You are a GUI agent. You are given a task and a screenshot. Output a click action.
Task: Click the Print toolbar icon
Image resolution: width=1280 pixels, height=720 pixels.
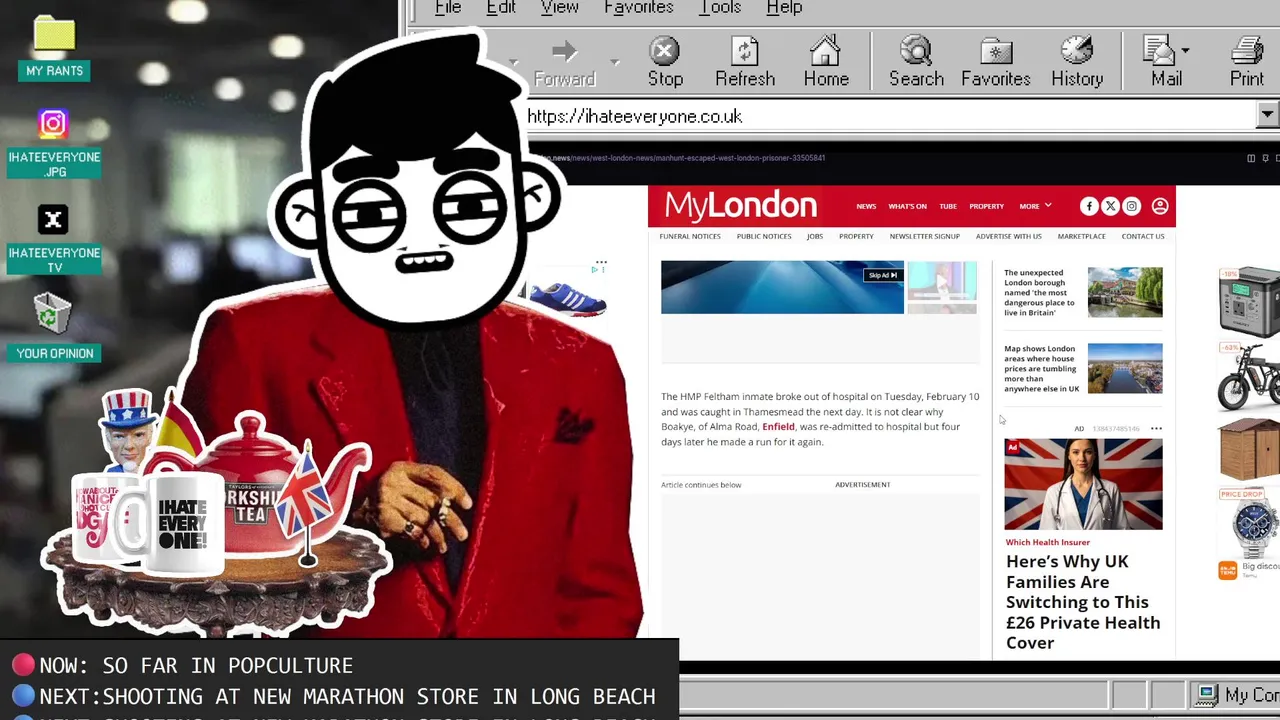click(x=1247, y=62)
